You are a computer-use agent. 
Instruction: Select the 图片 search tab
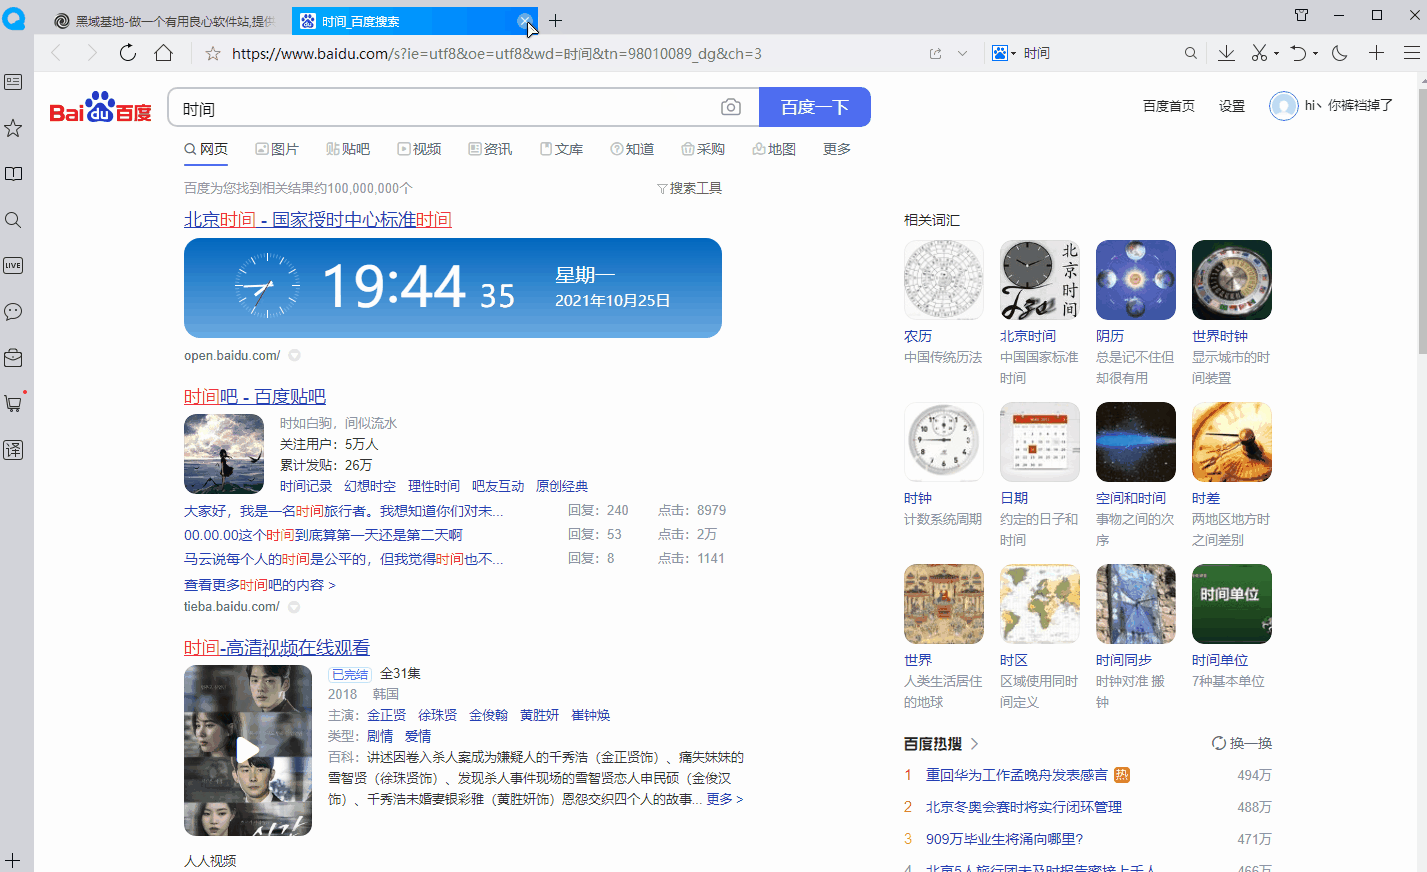pos(277,149)
